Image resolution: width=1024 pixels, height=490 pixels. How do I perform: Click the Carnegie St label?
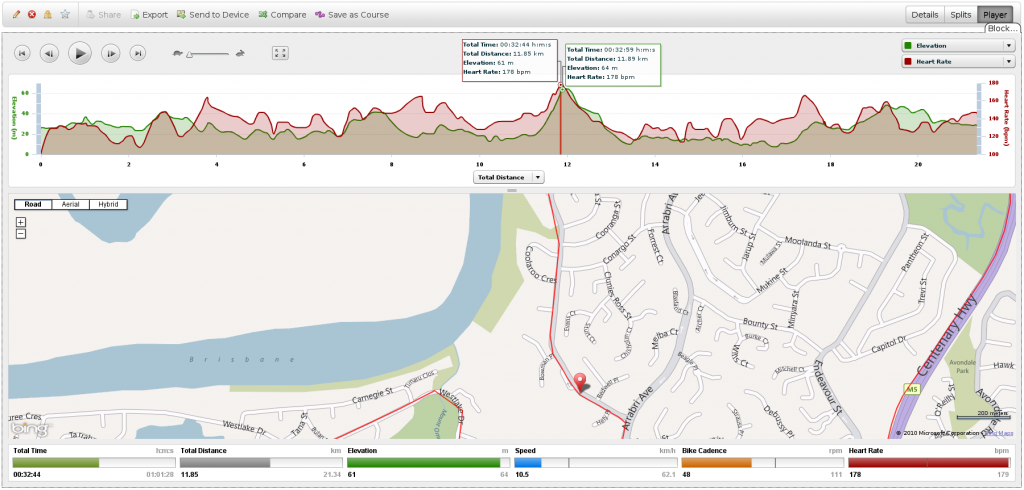(371, 395)
